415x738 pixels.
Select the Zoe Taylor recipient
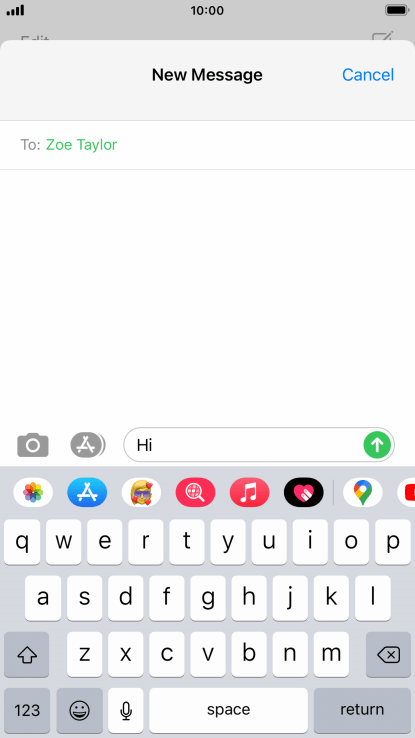click(81, 144)
